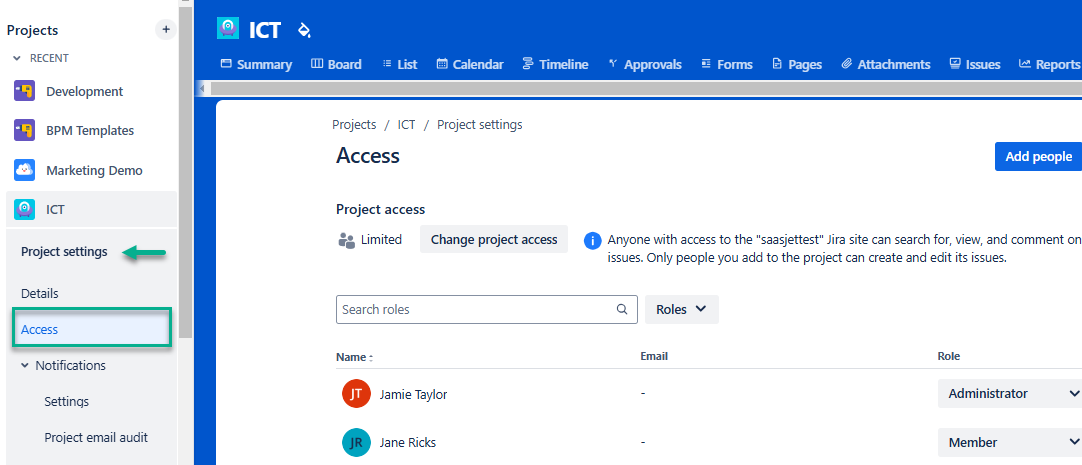Collapse the Notifications section
This screenshot has width=1082, height=465.
25,366
